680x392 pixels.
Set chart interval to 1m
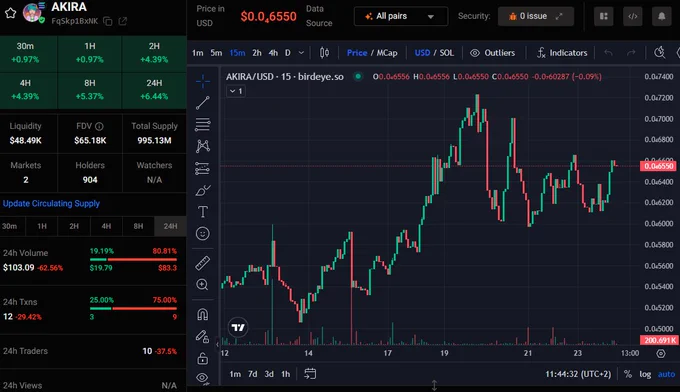click(x=198, y=53)
